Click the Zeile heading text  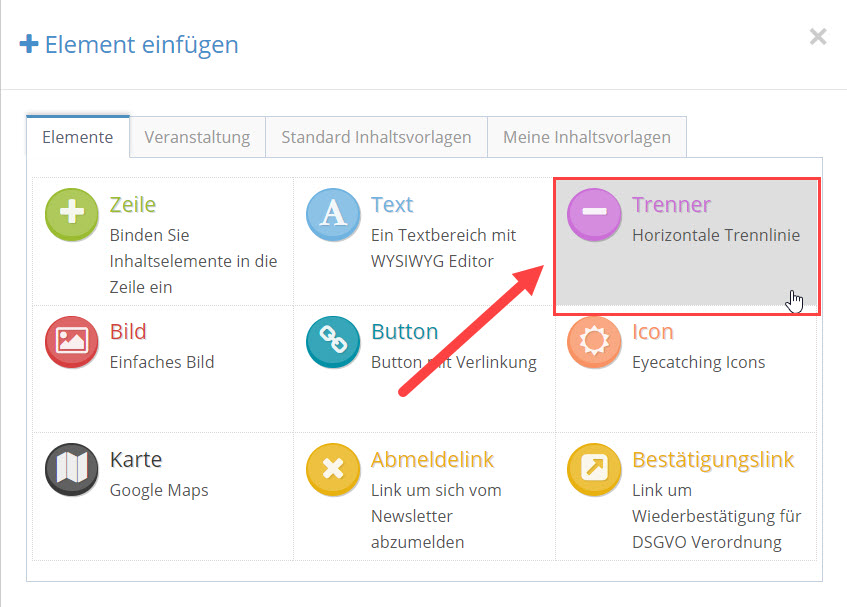pos(133,205)
